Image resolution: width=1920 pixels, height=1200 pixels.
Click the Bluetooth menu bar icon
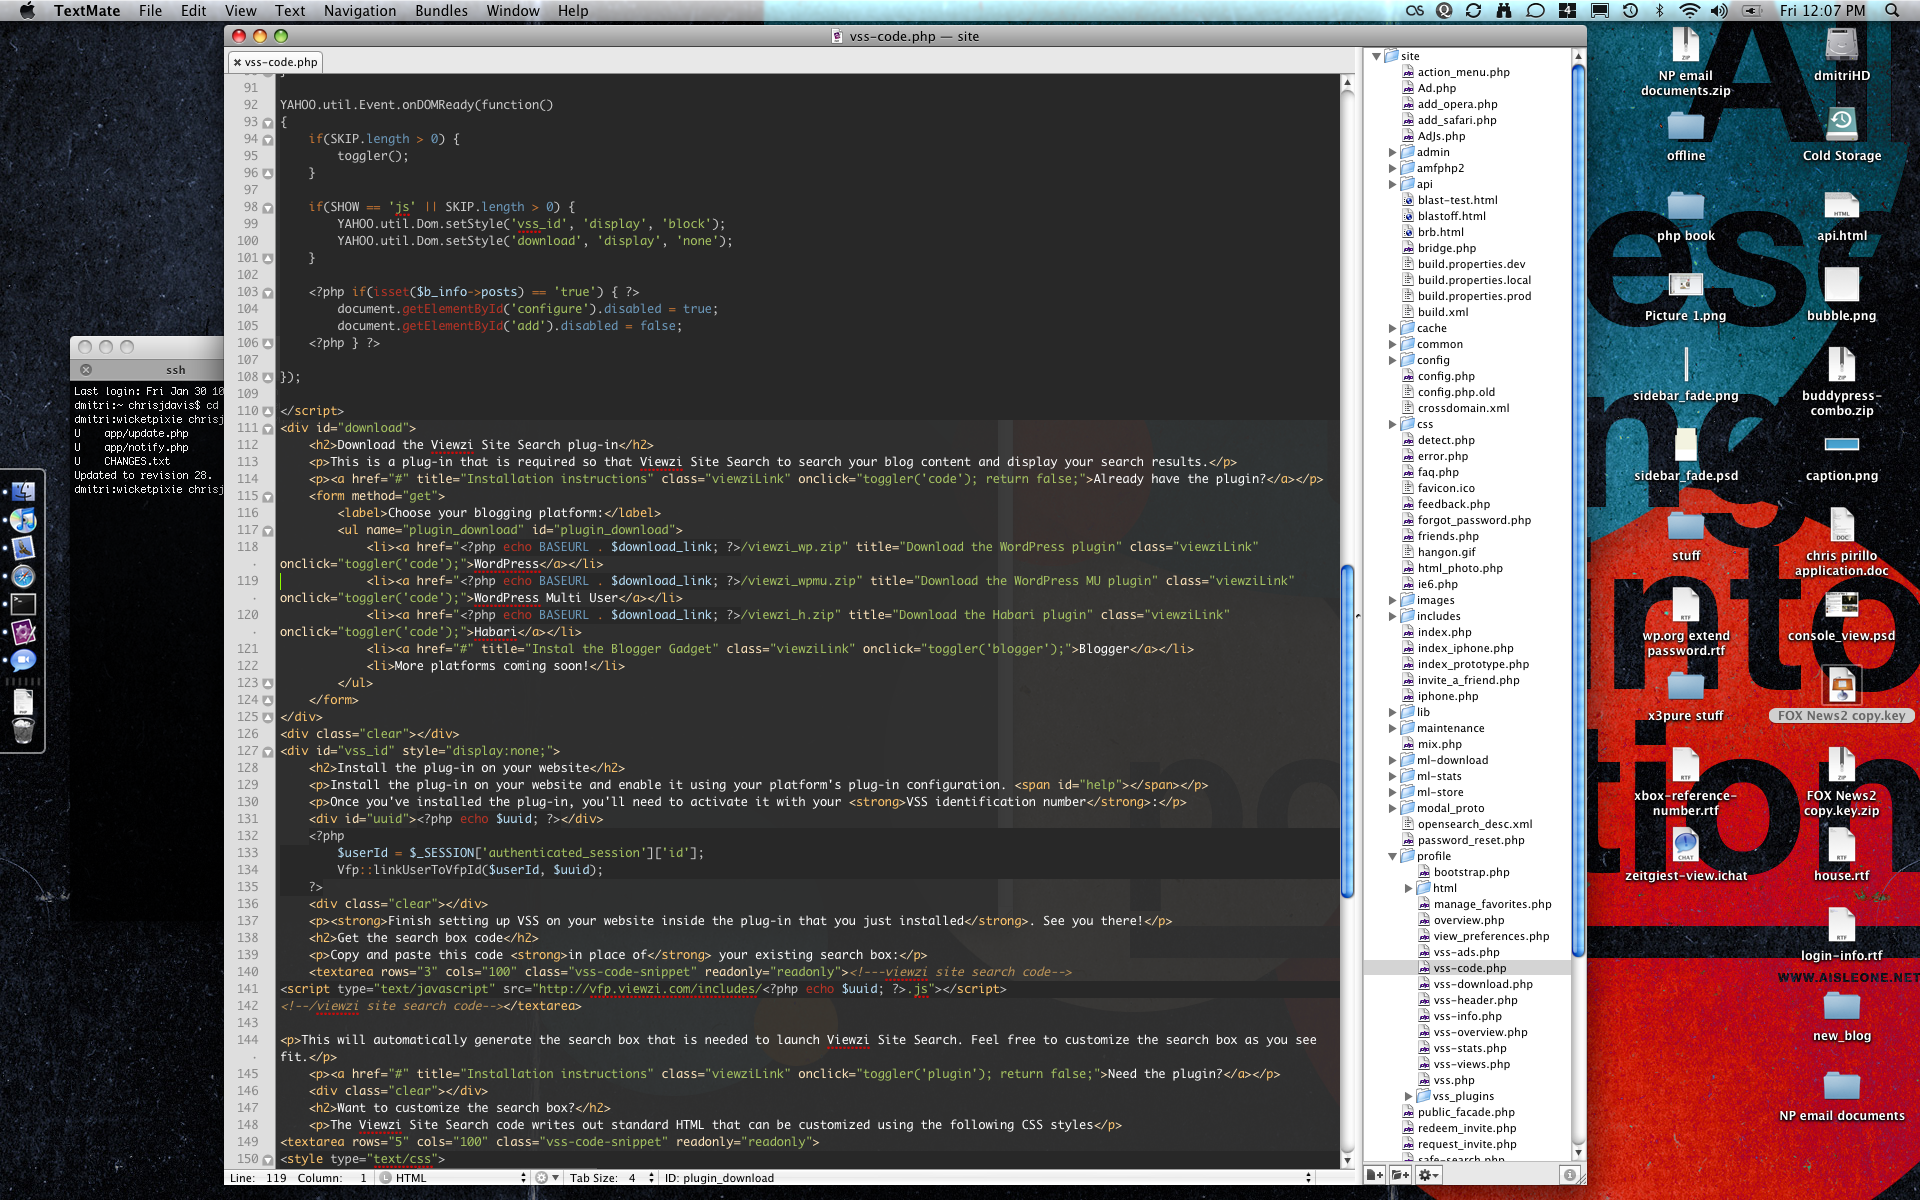point(1660,11)
